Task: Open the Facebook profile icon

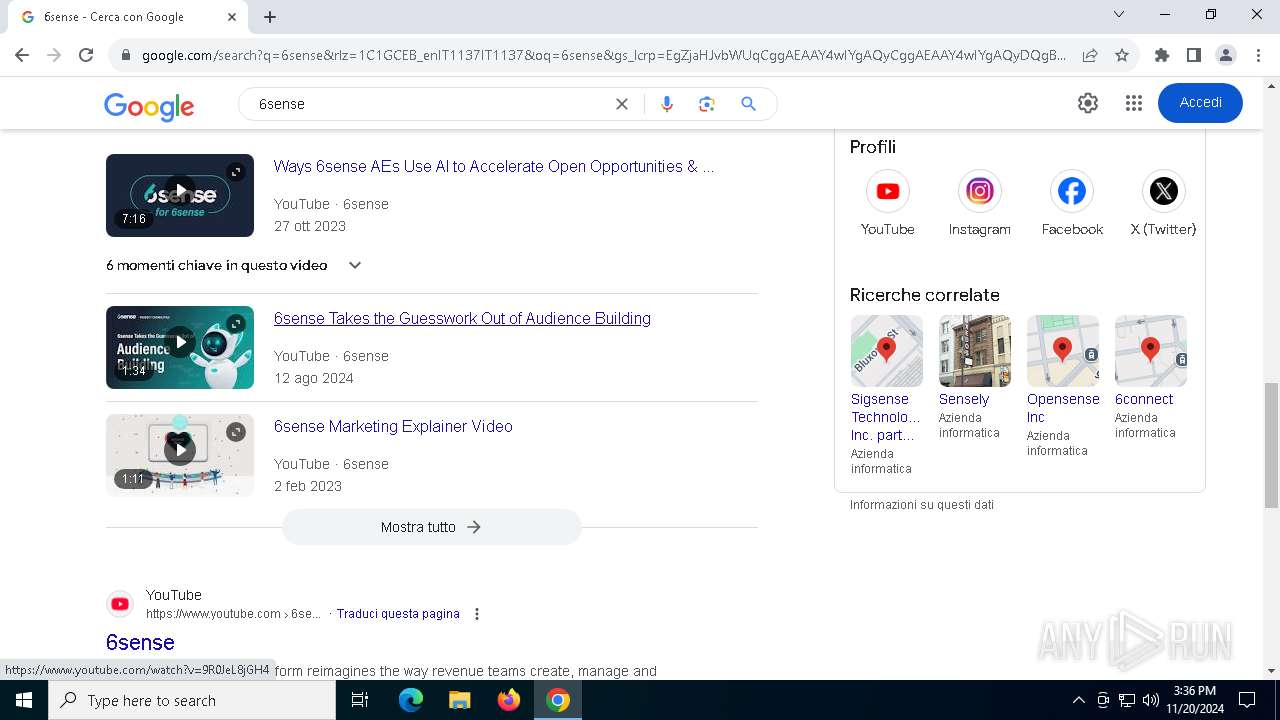Action: (x=1071, y=191)
